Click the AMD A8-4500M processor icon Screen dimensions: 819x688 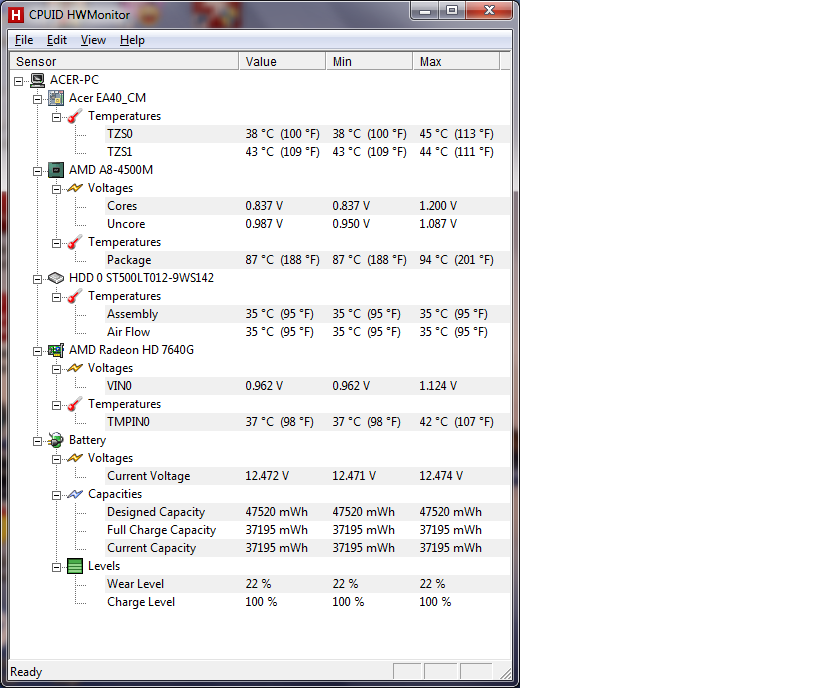click(56, 170)
